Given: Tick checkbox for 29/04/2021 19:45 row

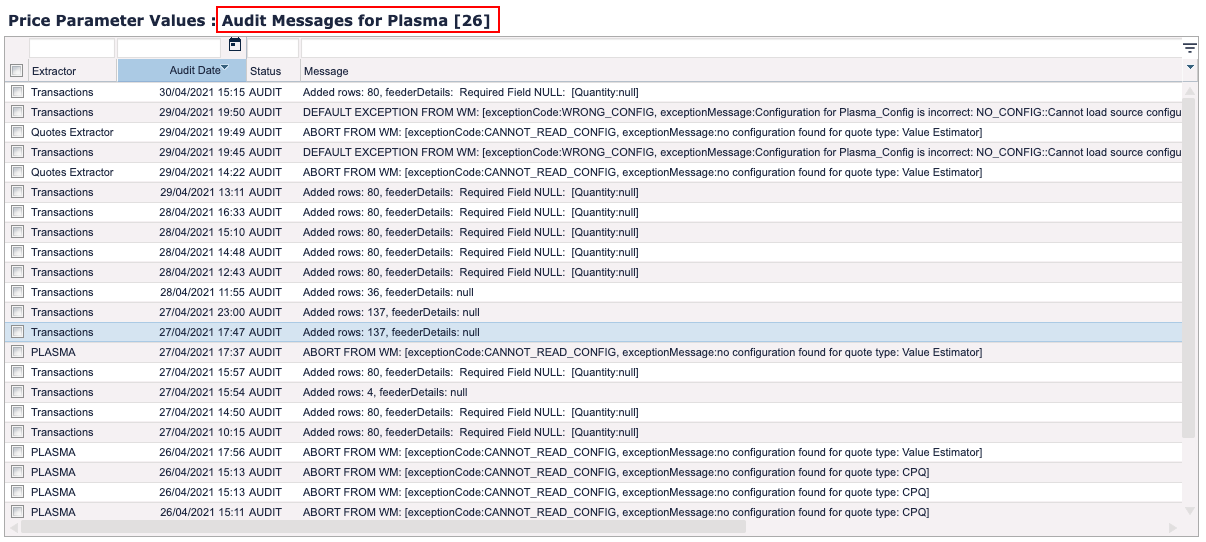Looking at the screenshot, I should [x=17, y=152].
